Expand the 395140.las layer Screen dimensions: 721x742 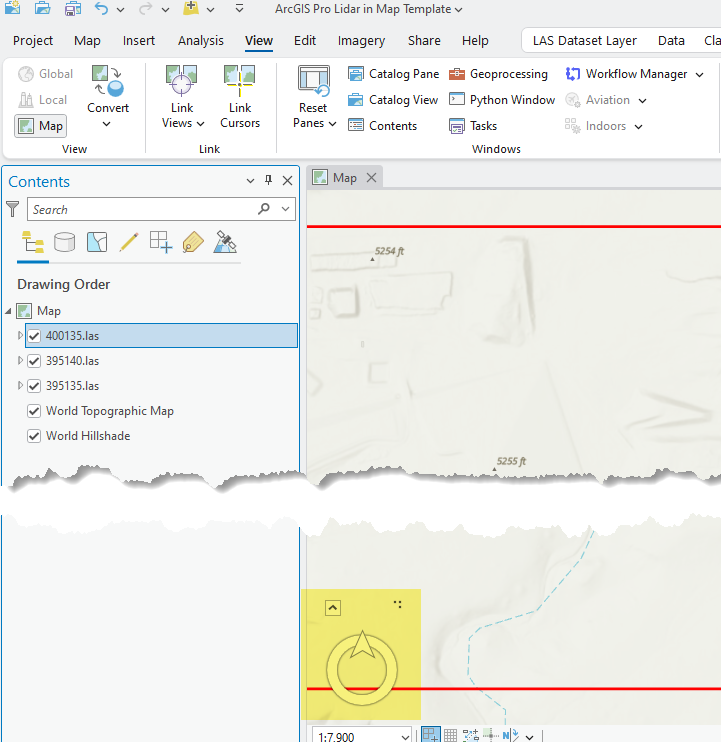(20, 361)
